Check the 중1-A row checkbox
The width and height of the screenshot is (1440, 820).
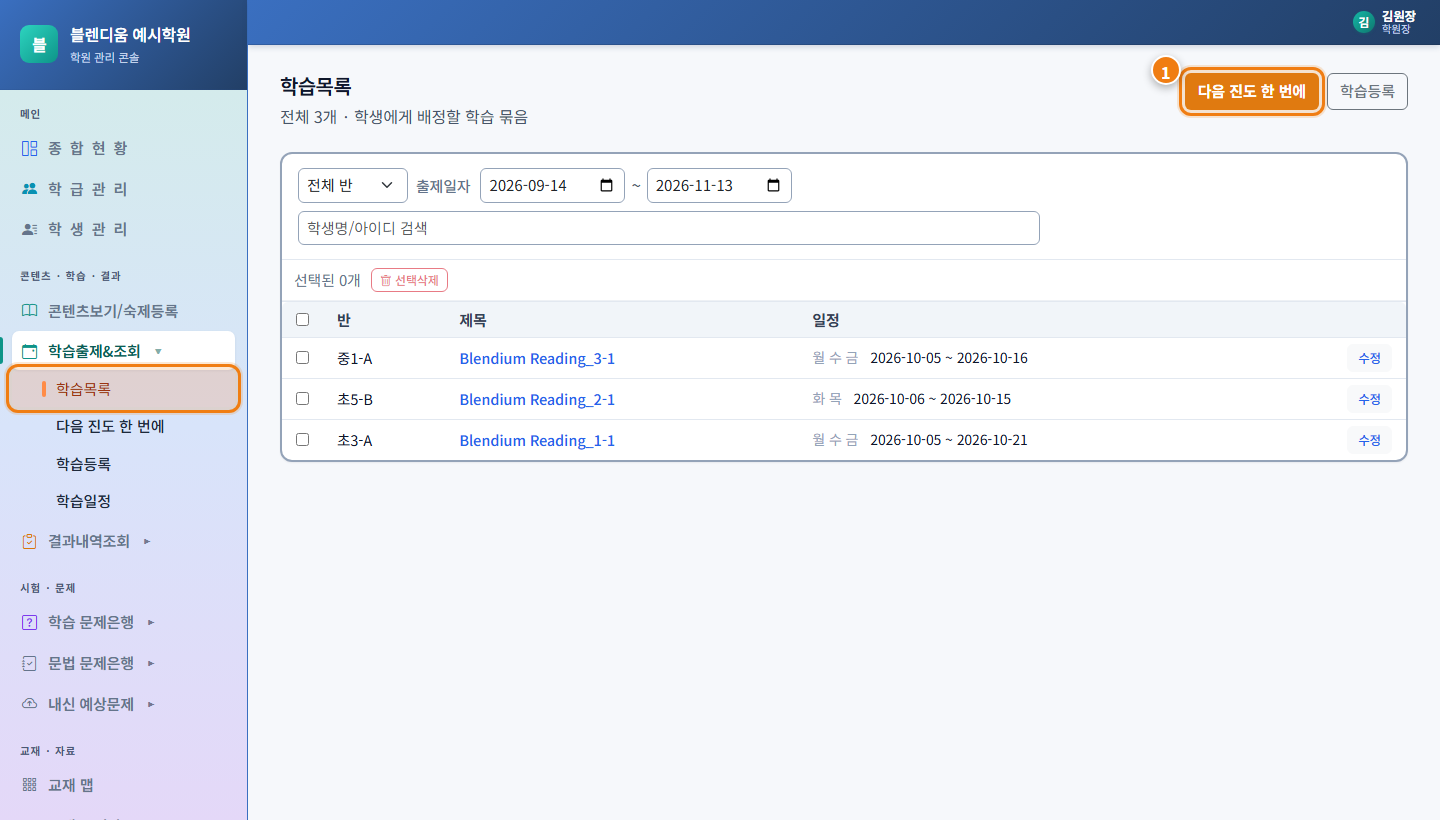click(303, 357)
